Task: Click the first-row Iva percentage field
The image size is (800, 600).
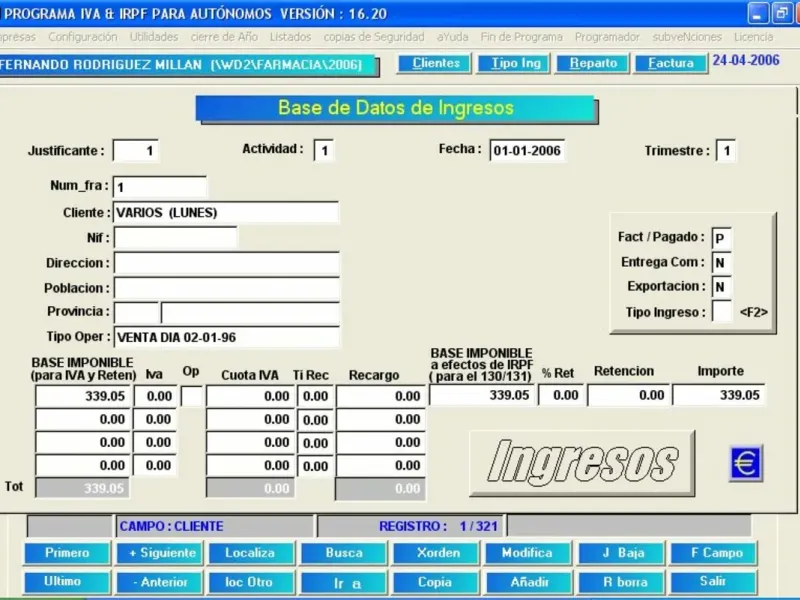Action: pyautogui.click(x=155, y=396)
